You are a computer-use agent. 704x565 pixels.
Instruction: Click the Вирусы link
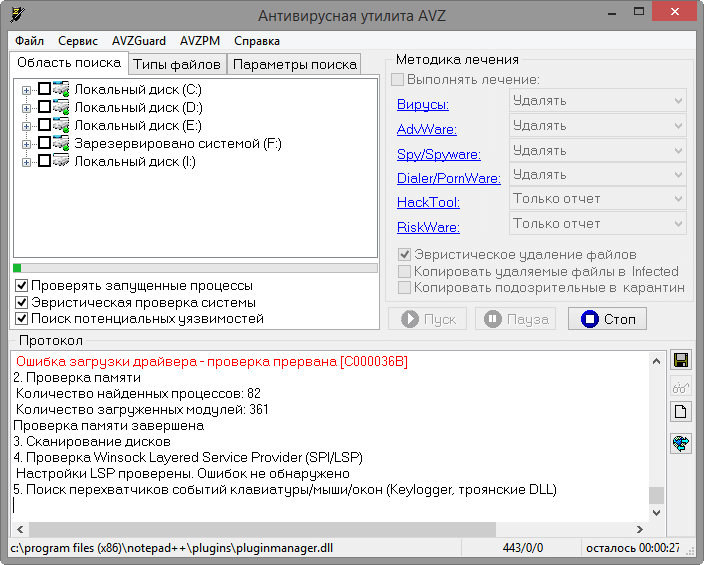click(422, 105)
